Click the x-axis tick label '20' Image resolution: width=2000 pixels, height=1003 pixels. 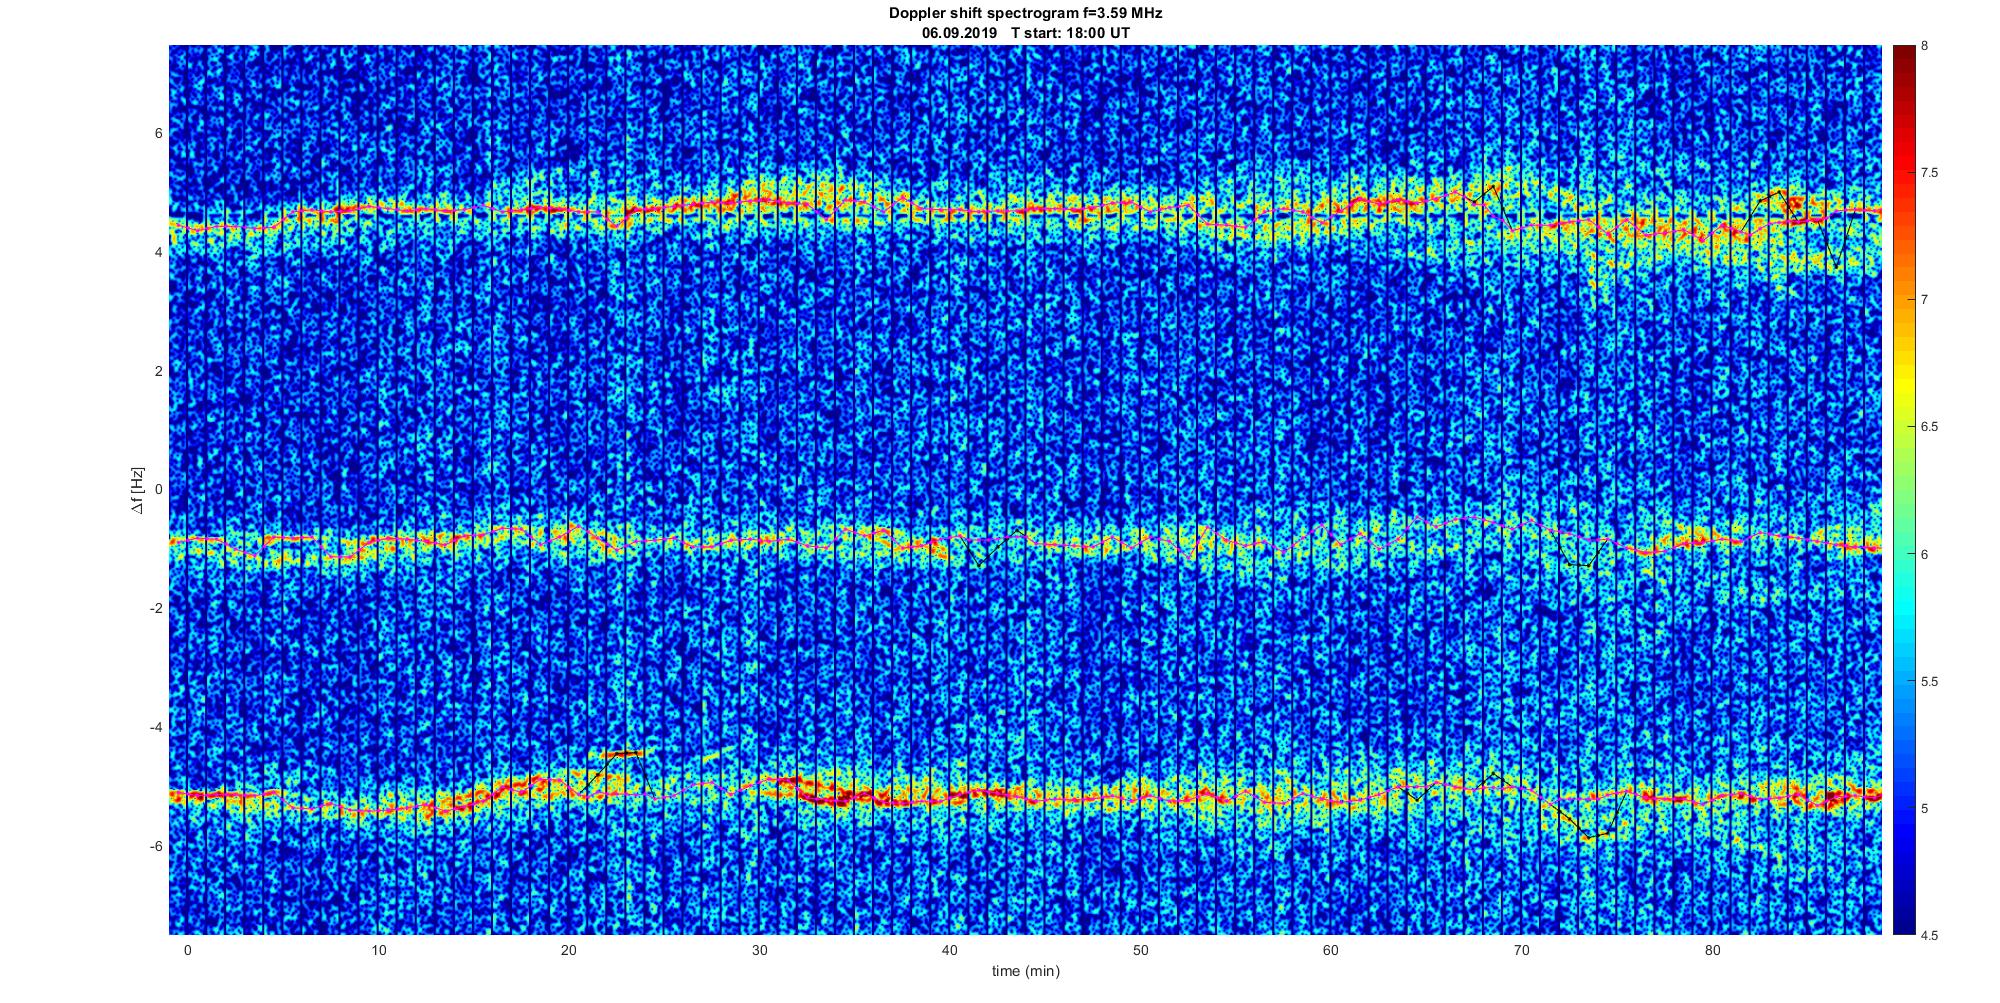click(x=568, y=950)
